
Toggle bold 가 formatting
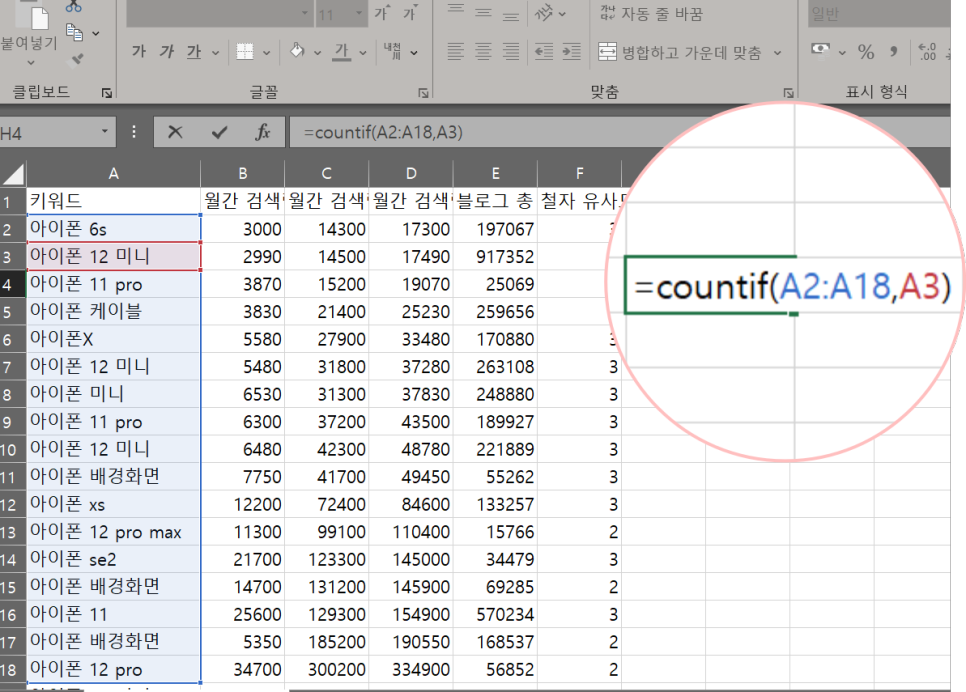(x=139, y=52)
